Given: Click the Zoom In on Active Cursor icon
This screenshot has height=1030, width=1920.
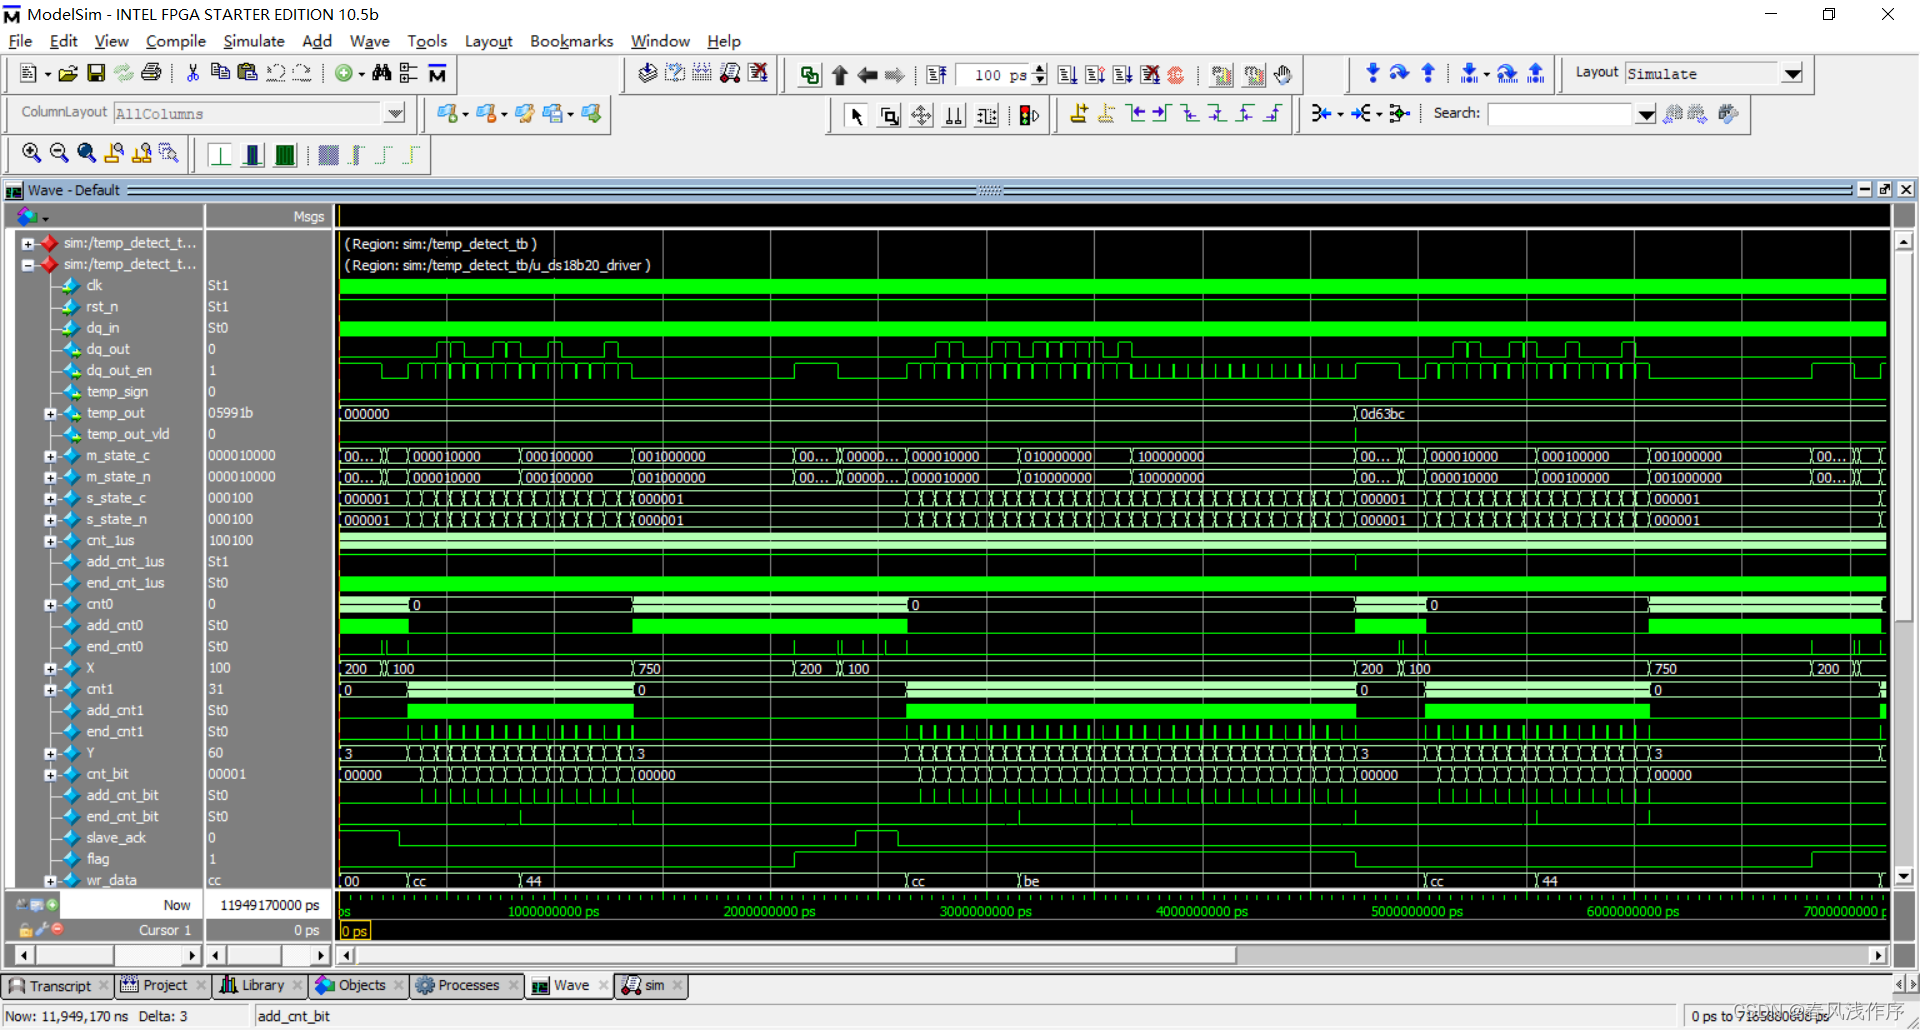Looking at the screenshot, I should (x=114, y=153).
